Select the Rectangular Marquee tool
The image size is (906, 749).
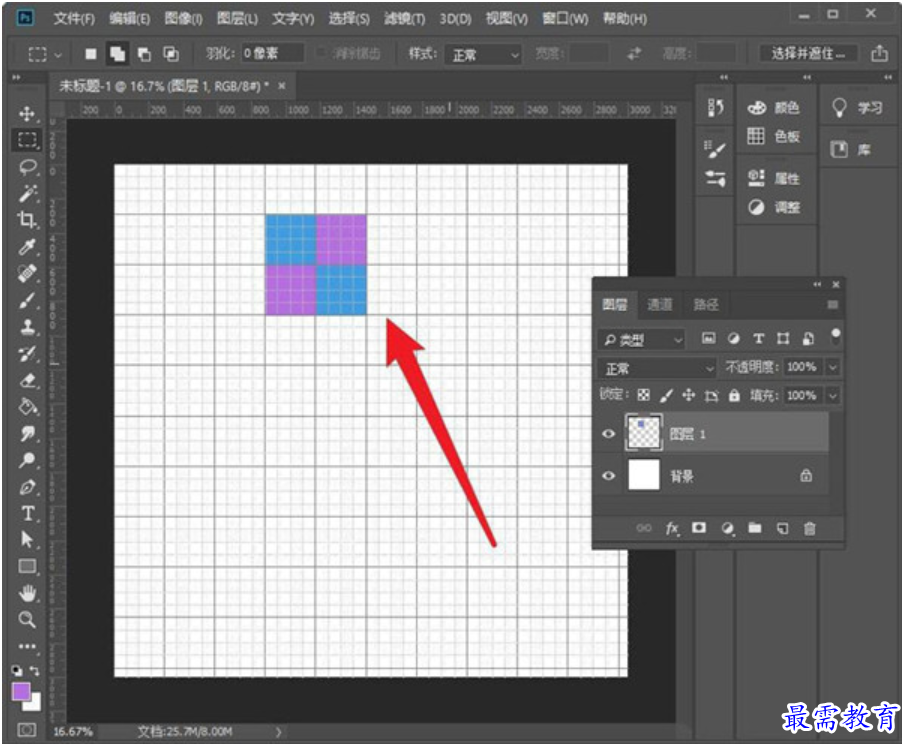point(27,140)
